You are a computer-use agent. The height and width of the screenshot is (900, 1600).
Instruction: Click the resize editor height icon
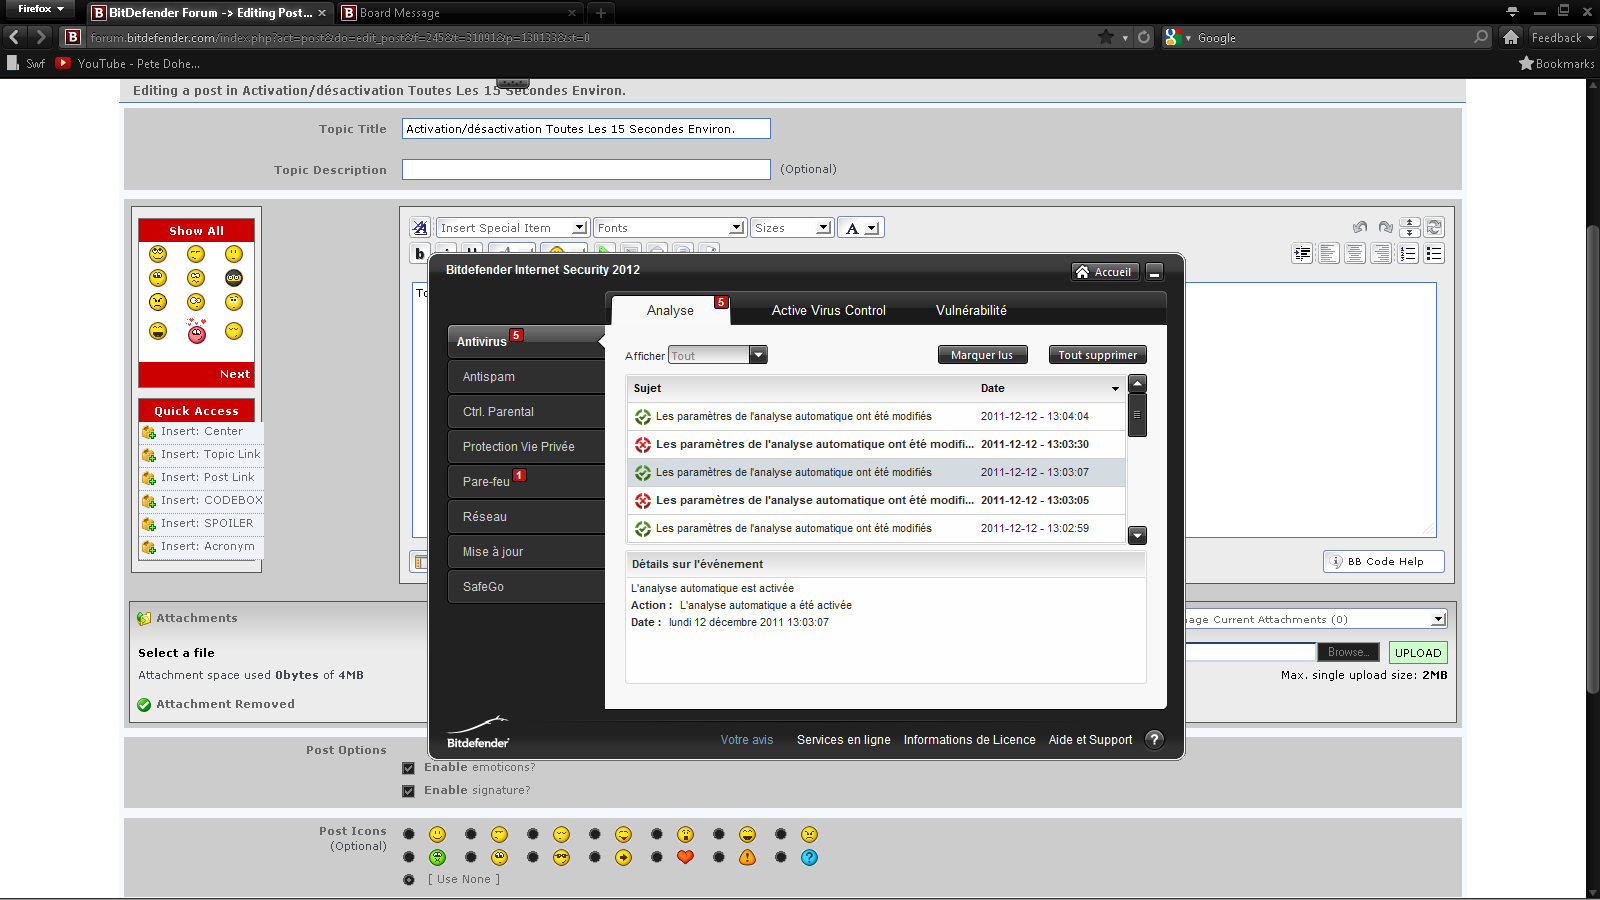(x=1410, y=227)
